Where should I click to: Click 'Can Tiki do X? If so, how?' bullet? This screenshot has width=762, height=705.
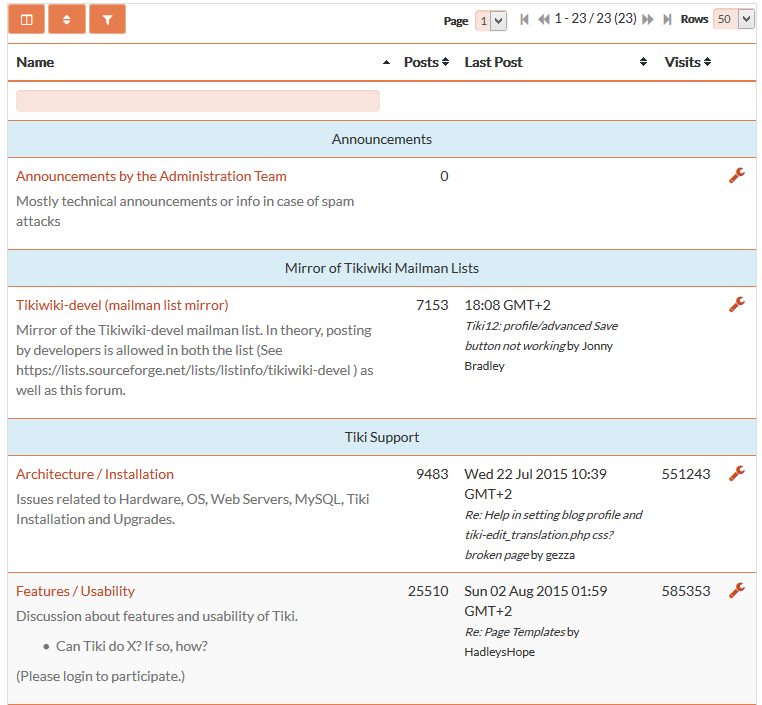(x=132, y=646)
